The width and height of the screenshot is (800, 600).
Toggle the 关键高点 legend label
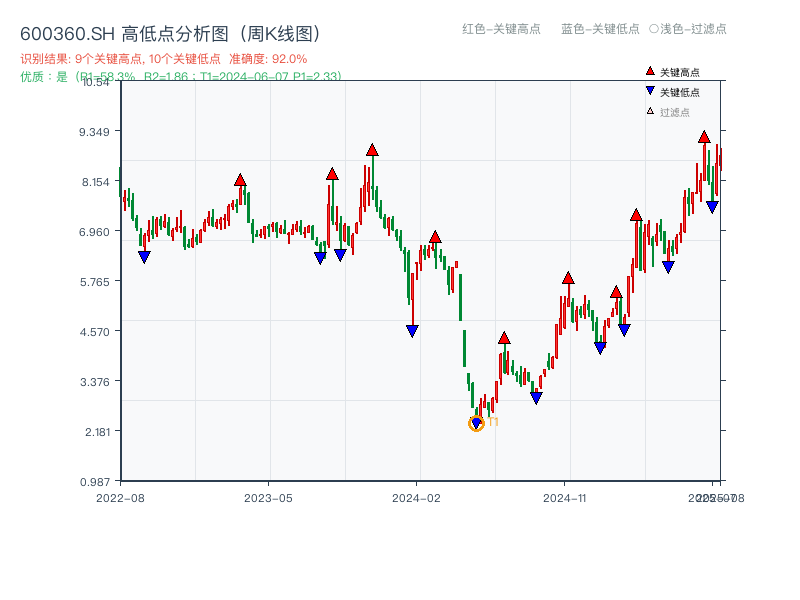point(680,73)
